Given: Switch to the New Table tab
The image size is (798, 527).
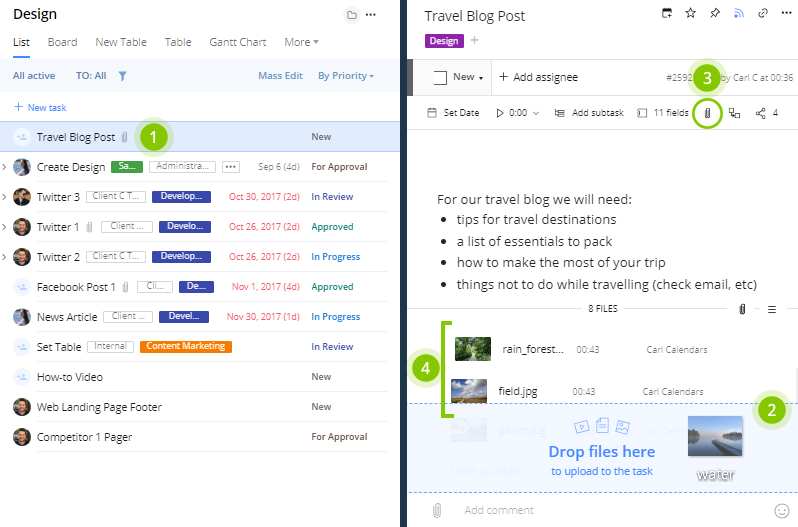Looking at the screenshot, I should [x=121, y=42].
